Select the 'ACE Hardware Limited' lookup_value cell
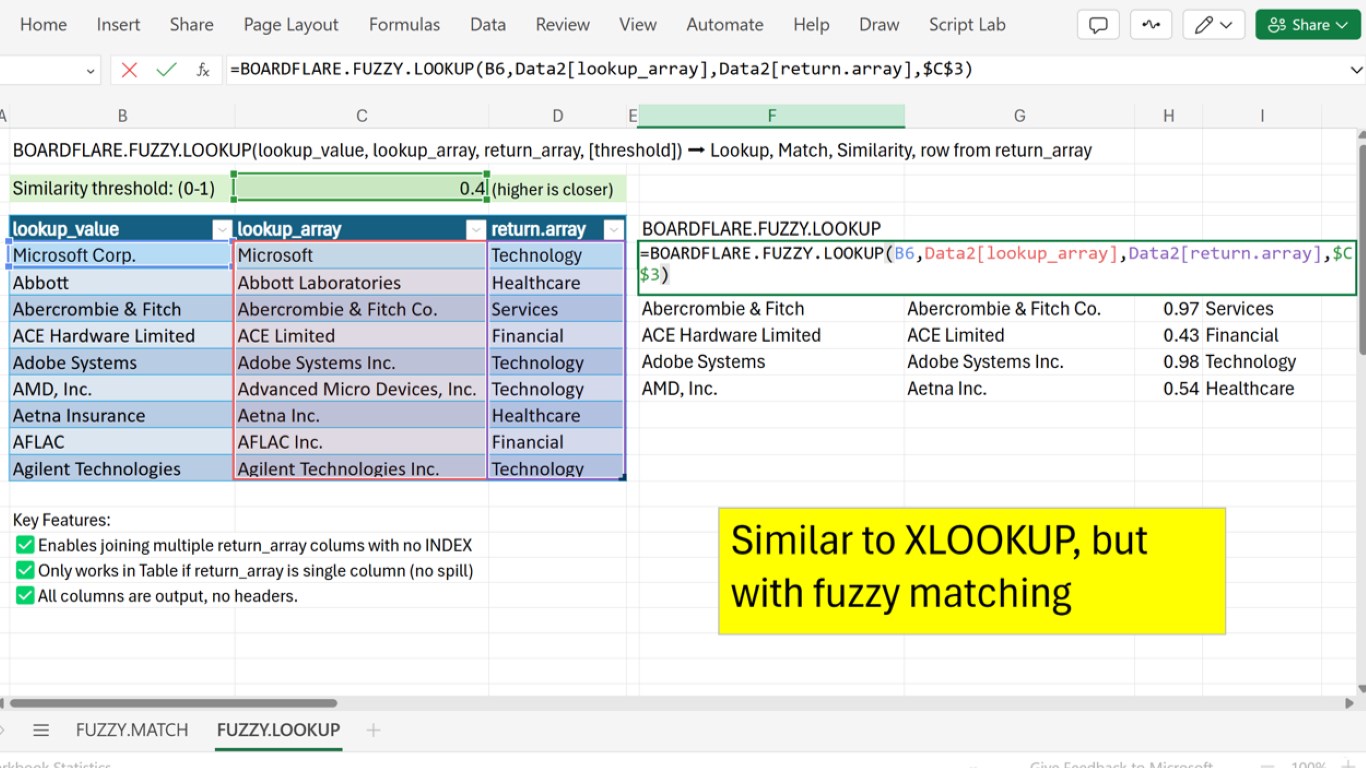 coord(121,336)
